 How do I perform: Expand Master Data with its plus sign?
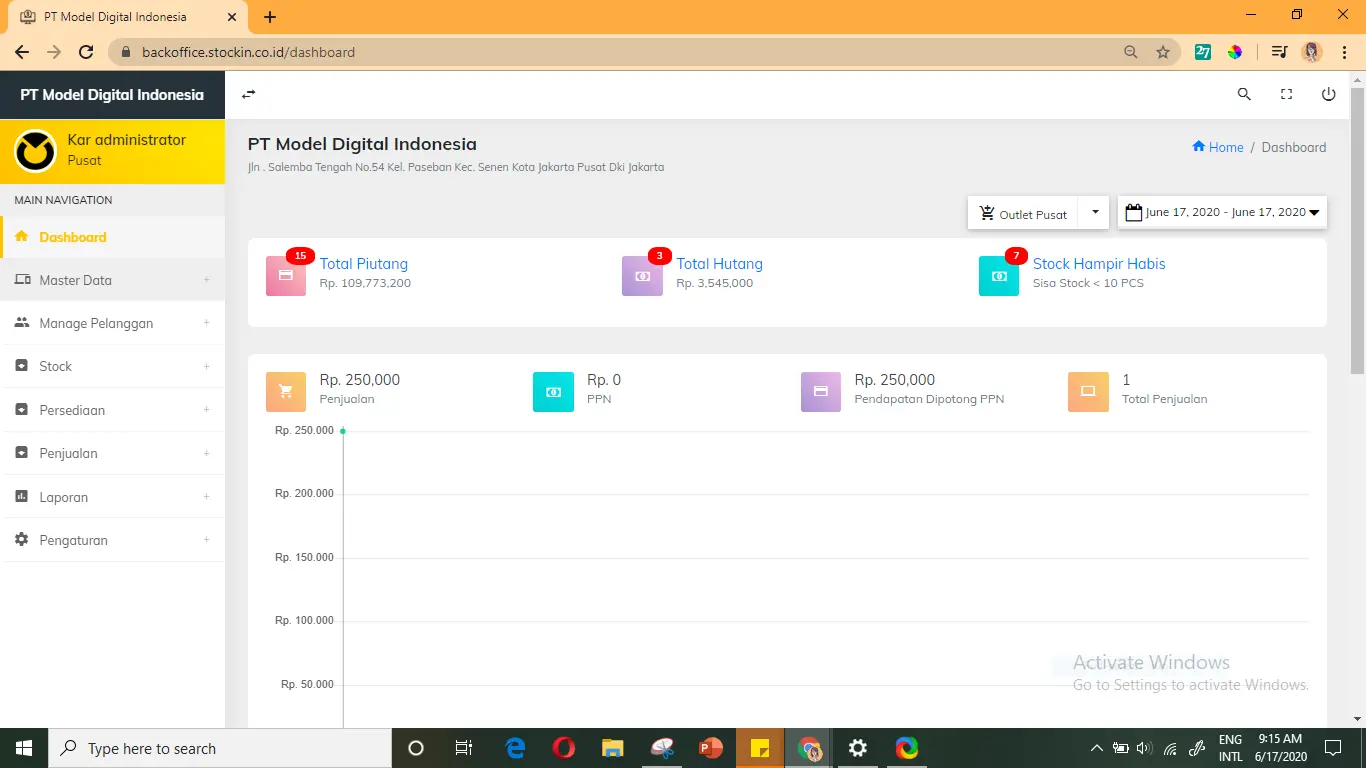pos(207,280)
